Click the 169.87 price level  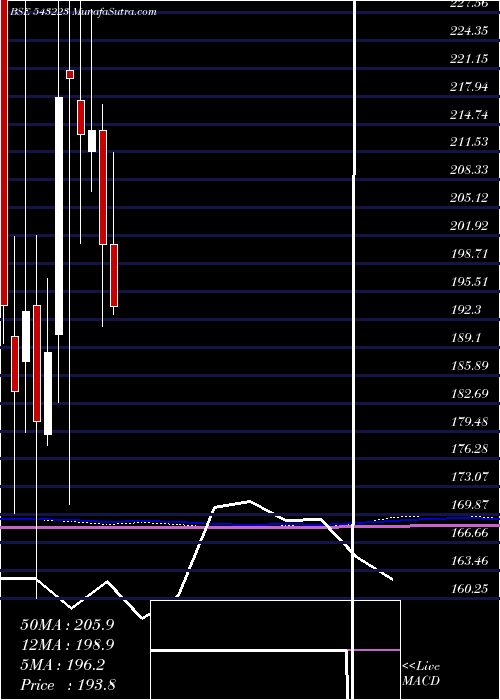[469, 505]
